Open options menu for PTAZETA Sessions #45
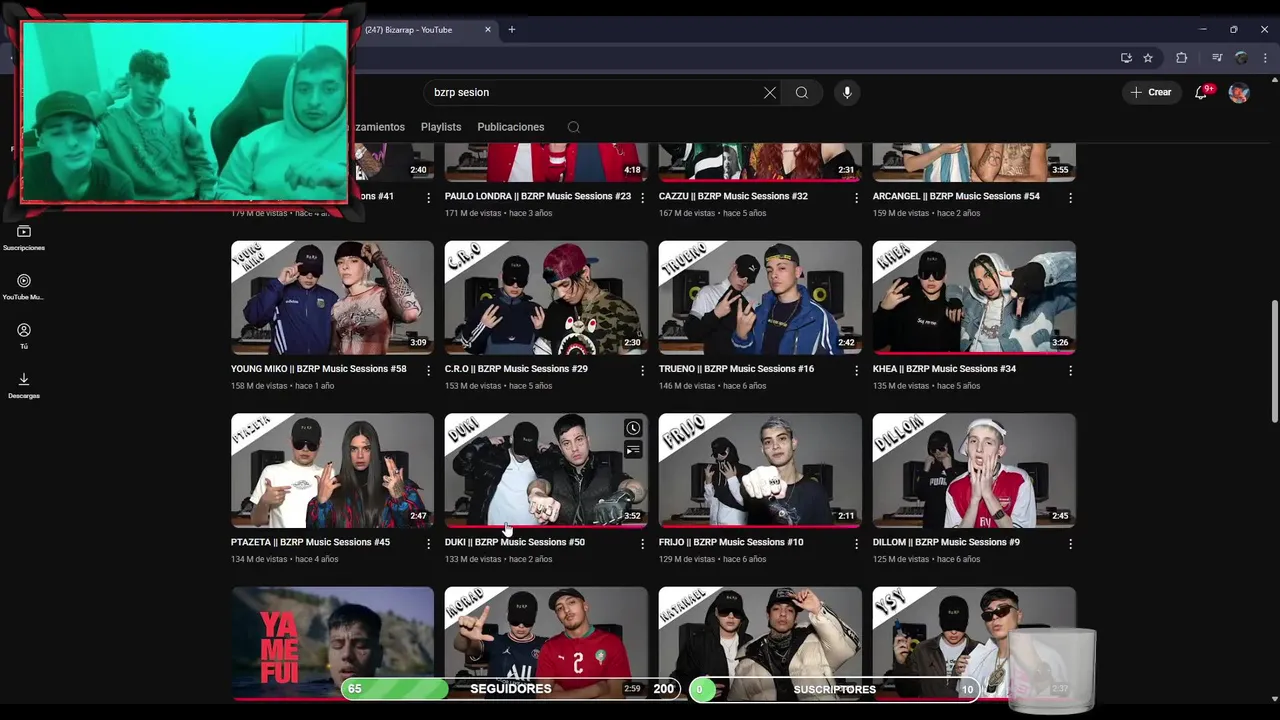This screenshot has width=1280, height=720. [428, 544]
